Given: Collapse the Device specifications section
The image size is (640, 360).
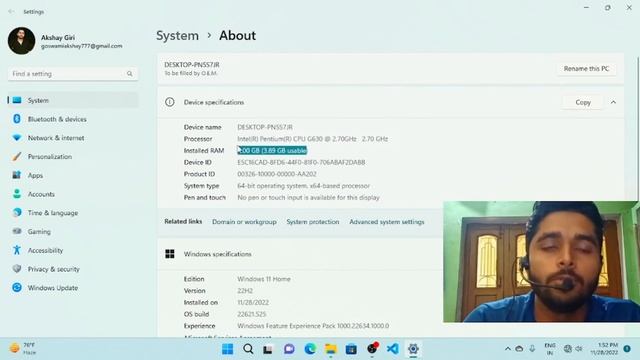Looking at the screenshot, I should (x=613, y=102).
